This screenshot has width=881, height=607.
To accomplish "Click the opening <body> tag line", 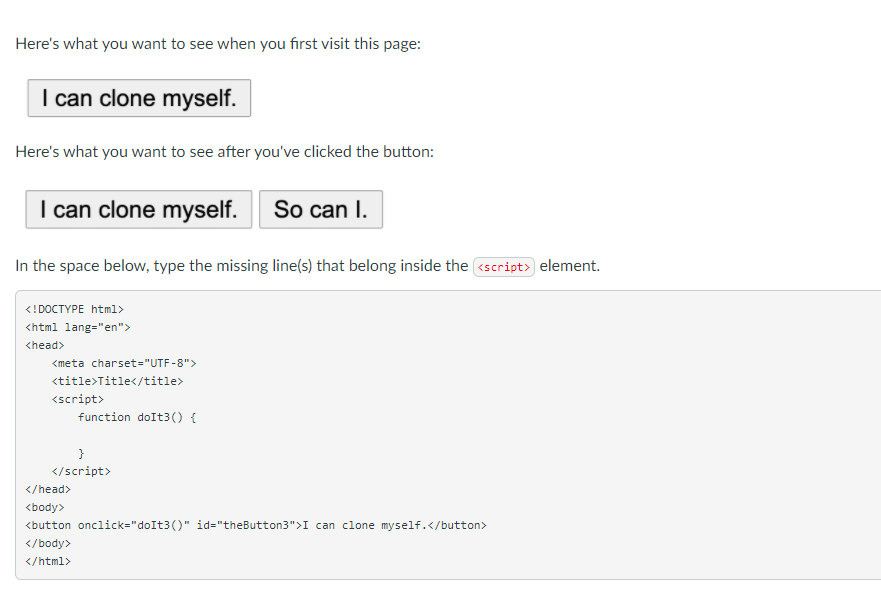I will pos(44,506).
